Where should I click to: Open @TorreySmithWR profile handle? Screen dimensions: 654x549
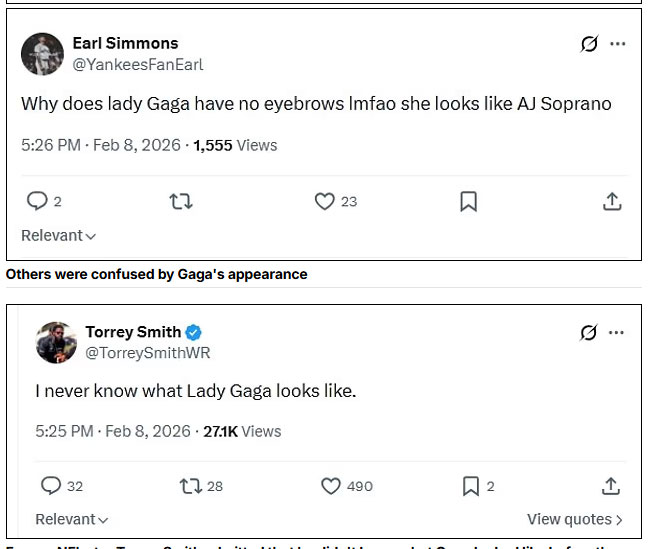148,353
